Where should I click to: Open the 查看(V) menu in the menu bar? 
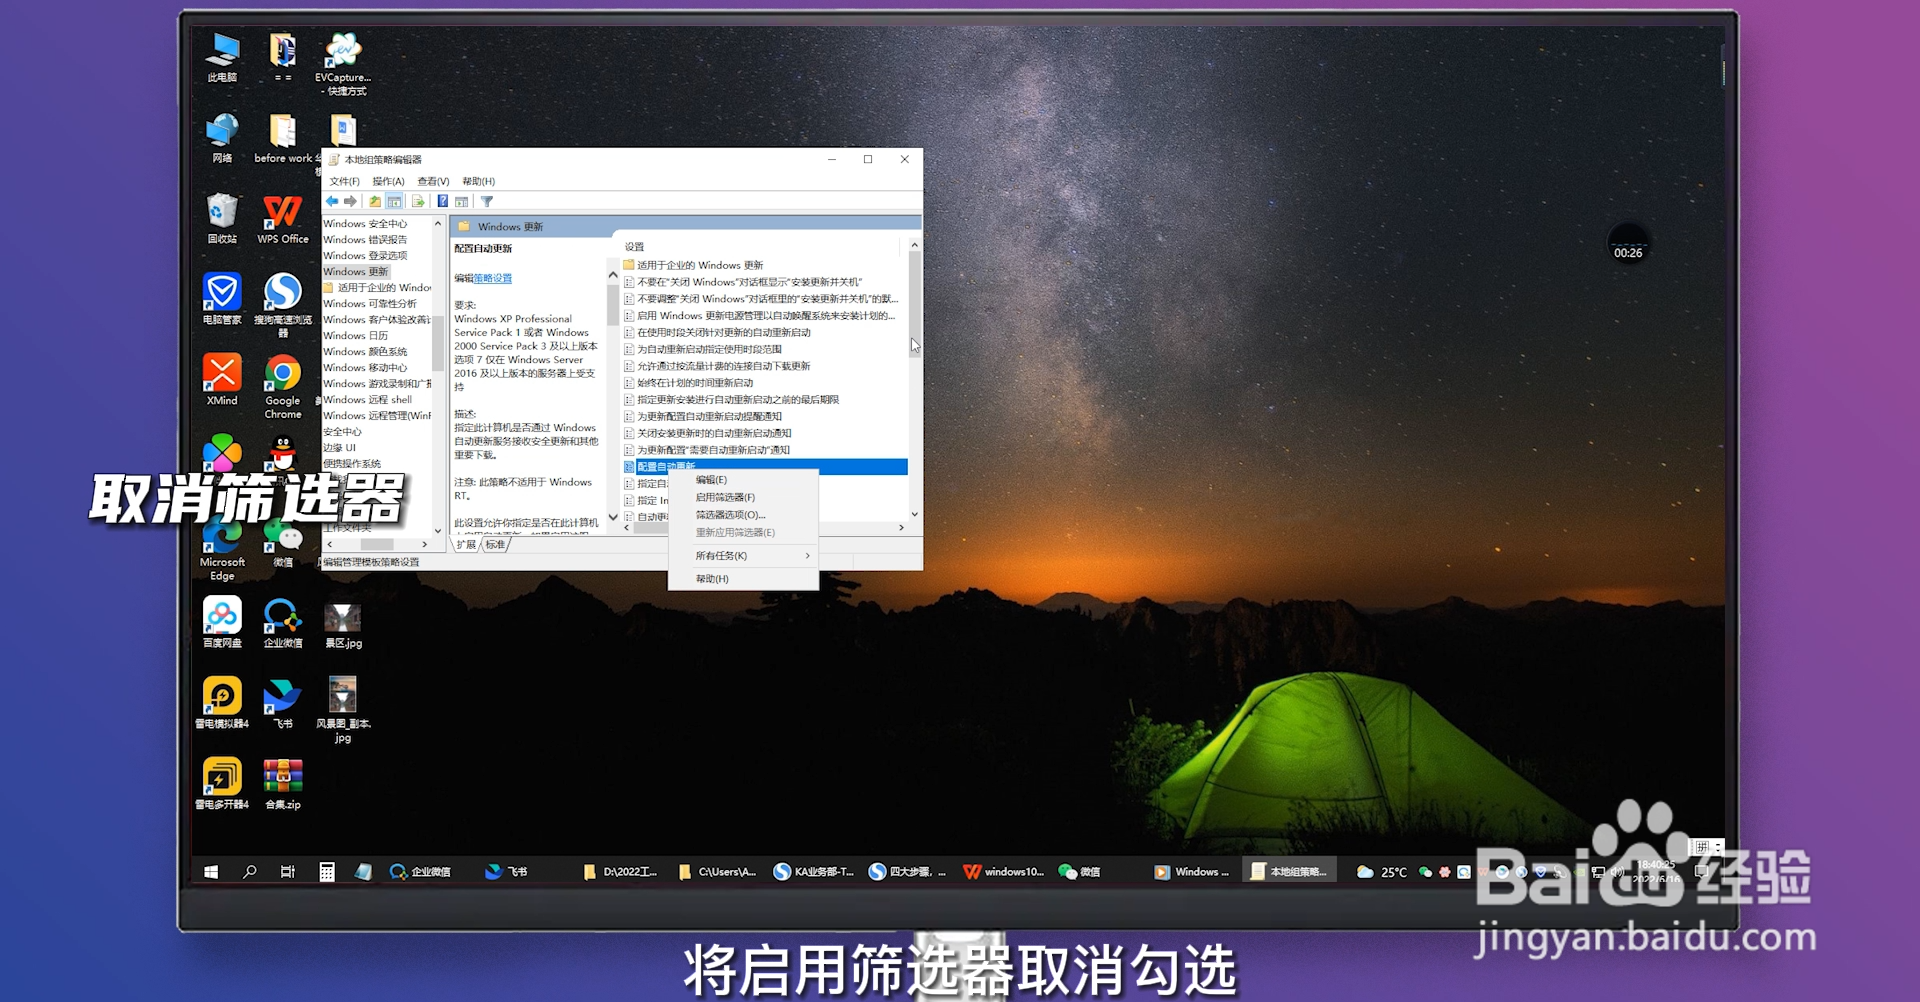433,181
